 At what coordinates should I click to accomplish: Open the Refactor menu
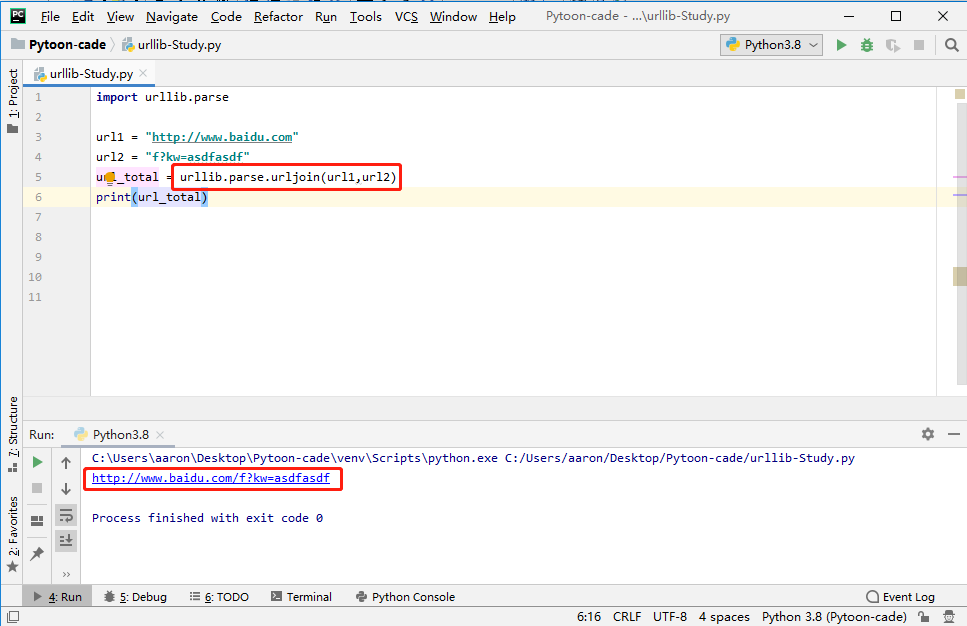278,16
